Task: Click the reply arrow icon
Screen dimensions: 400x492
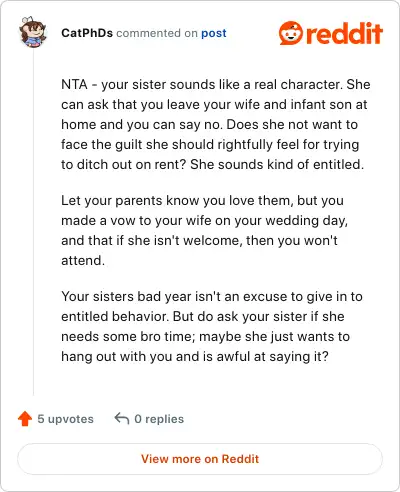Action: click(122, 418)
